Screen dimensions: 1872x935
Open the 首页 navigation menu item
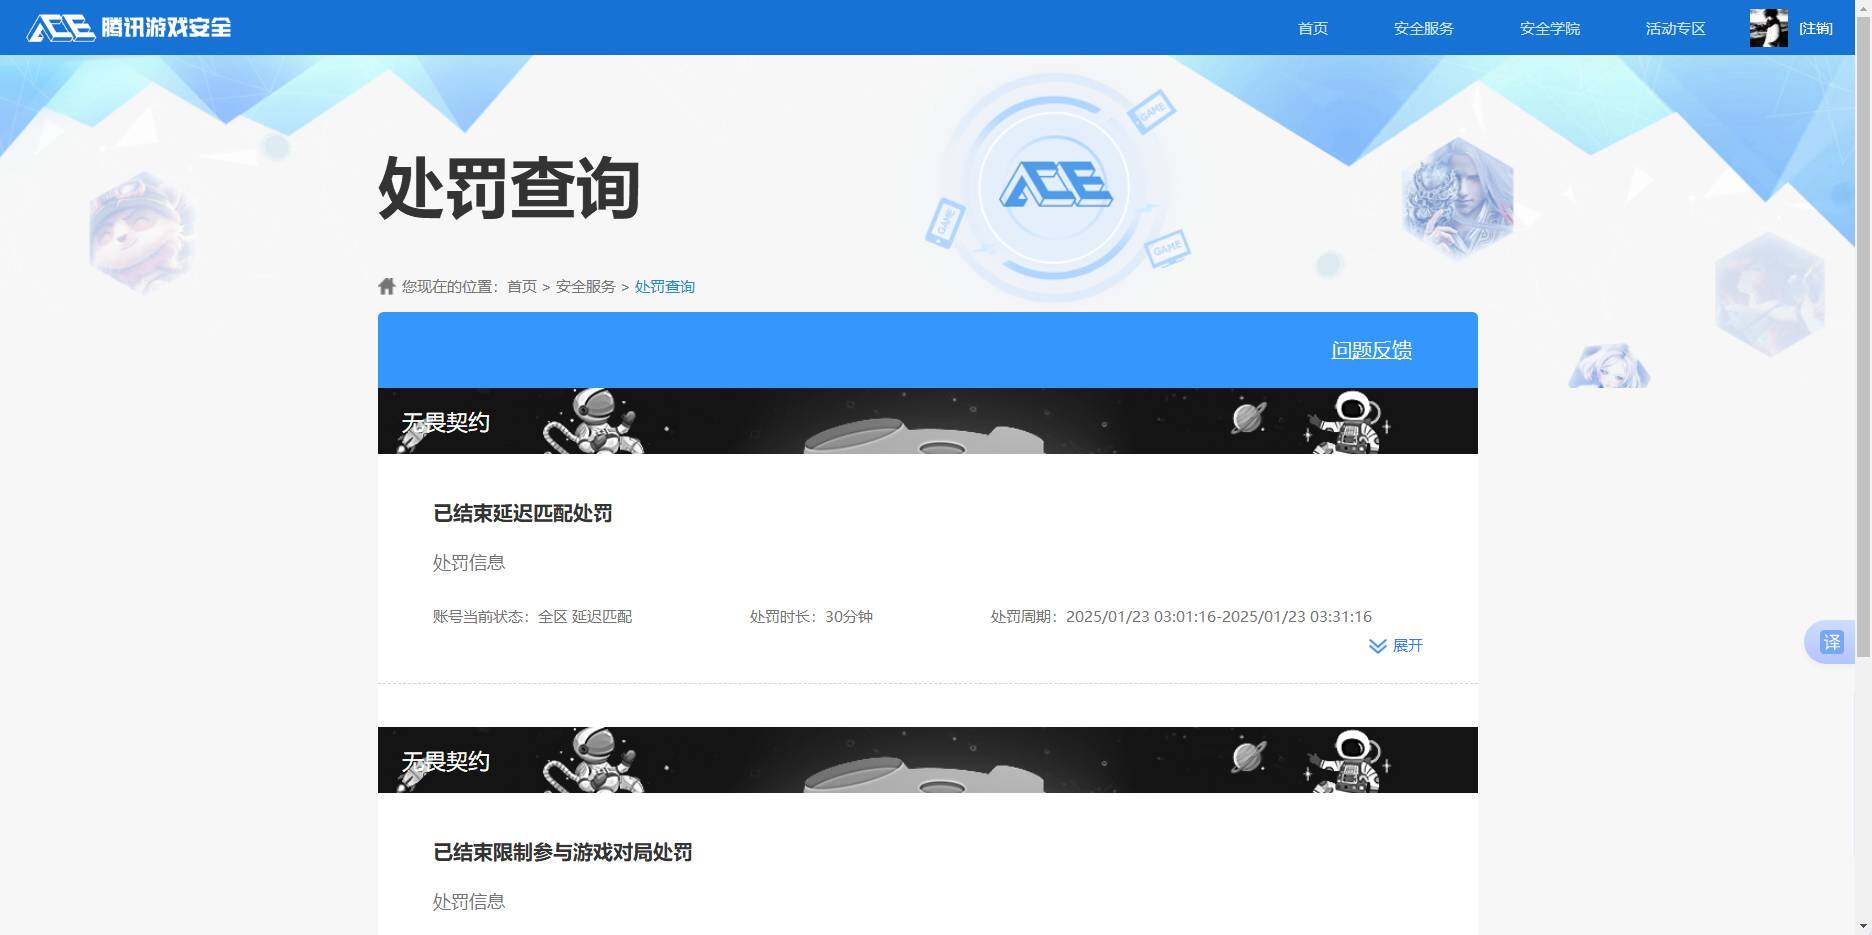click(1312, 28)
